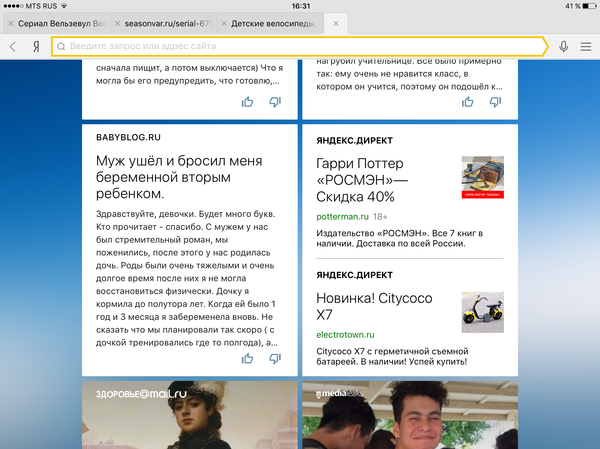Open 'Муж ушёл и бросил меня' article
The width and height of the screenshot is (600, 449).
point(180,176)
